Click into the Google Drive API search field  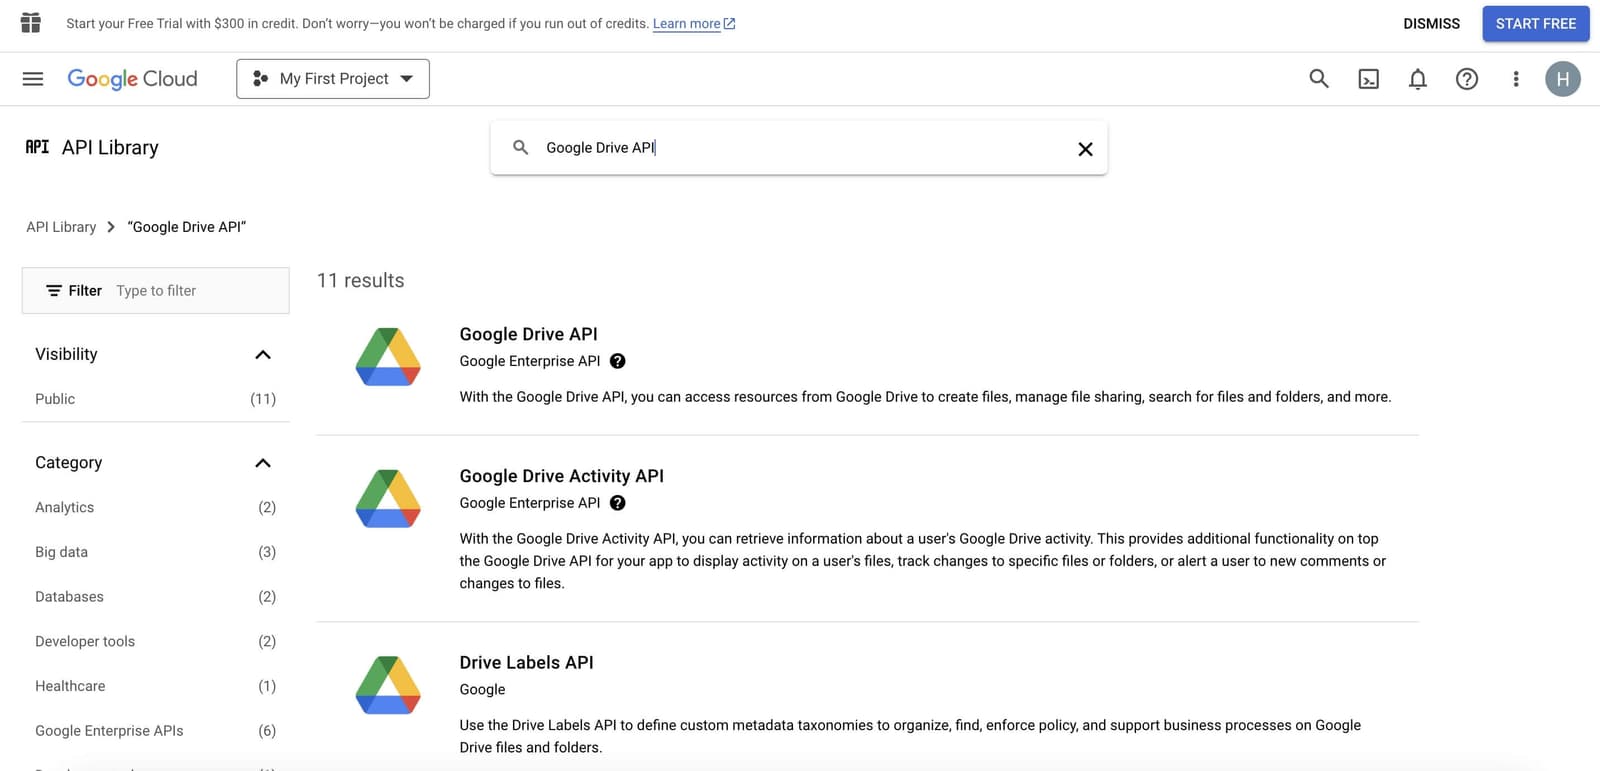point(800,148)
